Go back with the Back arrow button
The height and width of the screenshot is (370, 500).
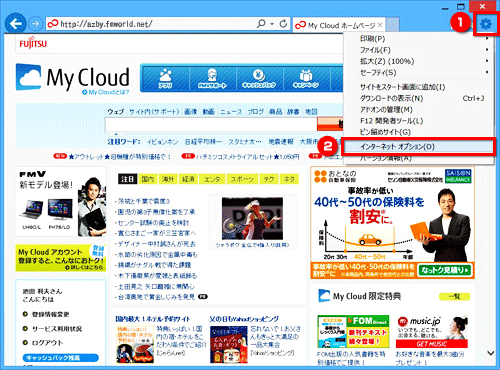pos(15,24)
